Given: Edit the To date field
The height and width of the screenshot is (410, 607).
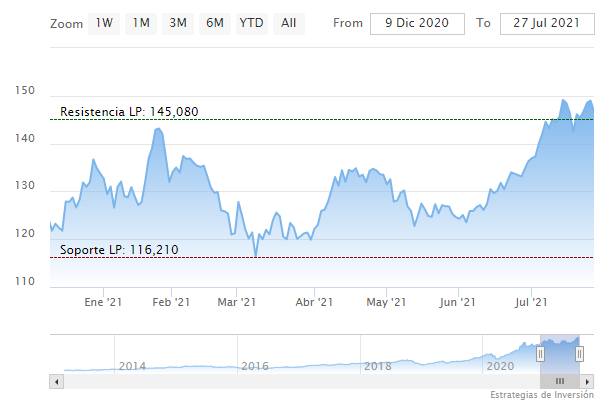Looking at the screenshot, I should tap(545, 22).
